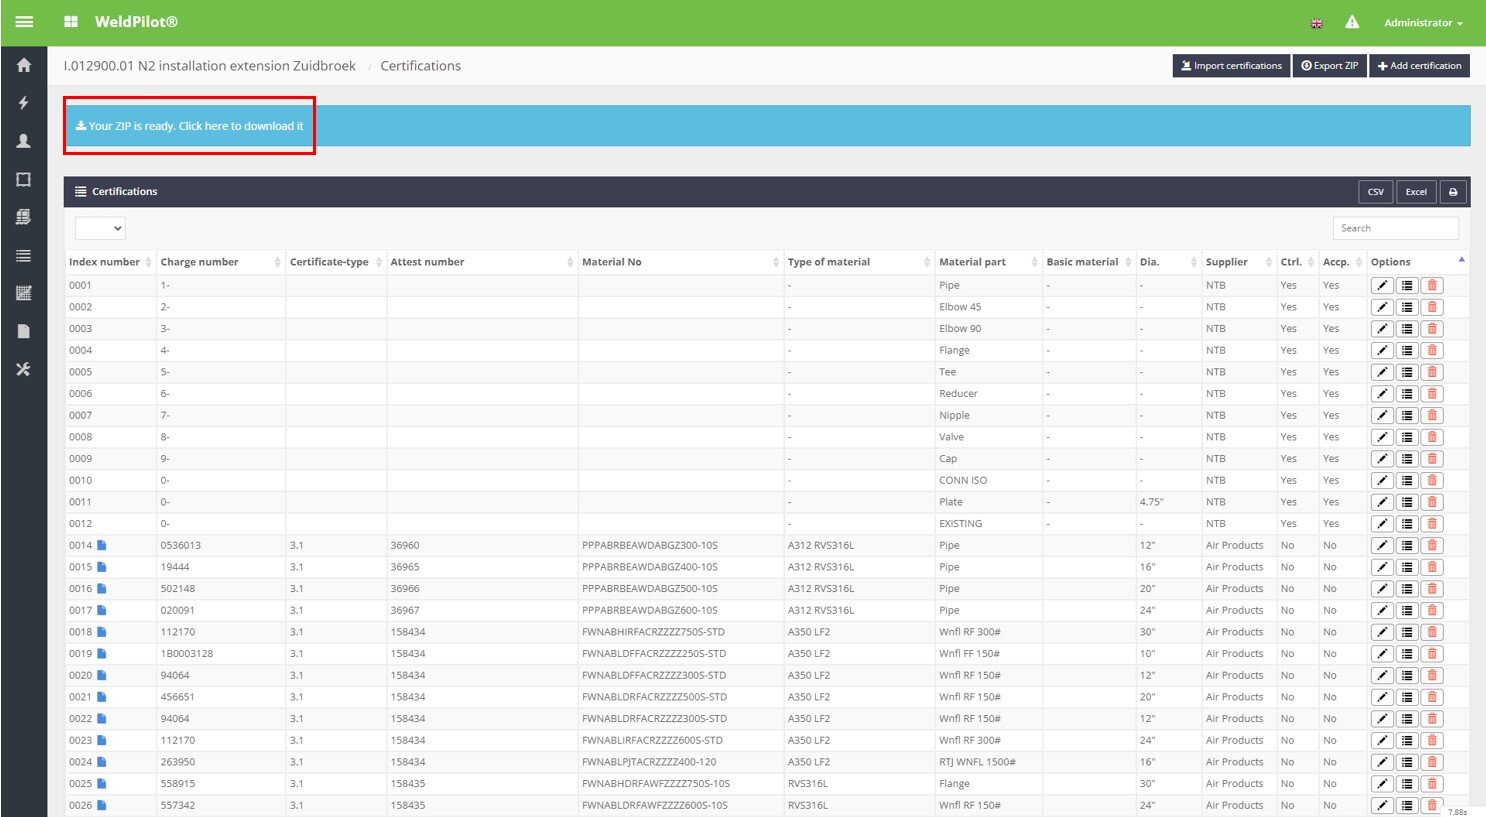
Task: Delete row 0014 using trash icon
Action: pyautogui.click(x=1432, y=546)
